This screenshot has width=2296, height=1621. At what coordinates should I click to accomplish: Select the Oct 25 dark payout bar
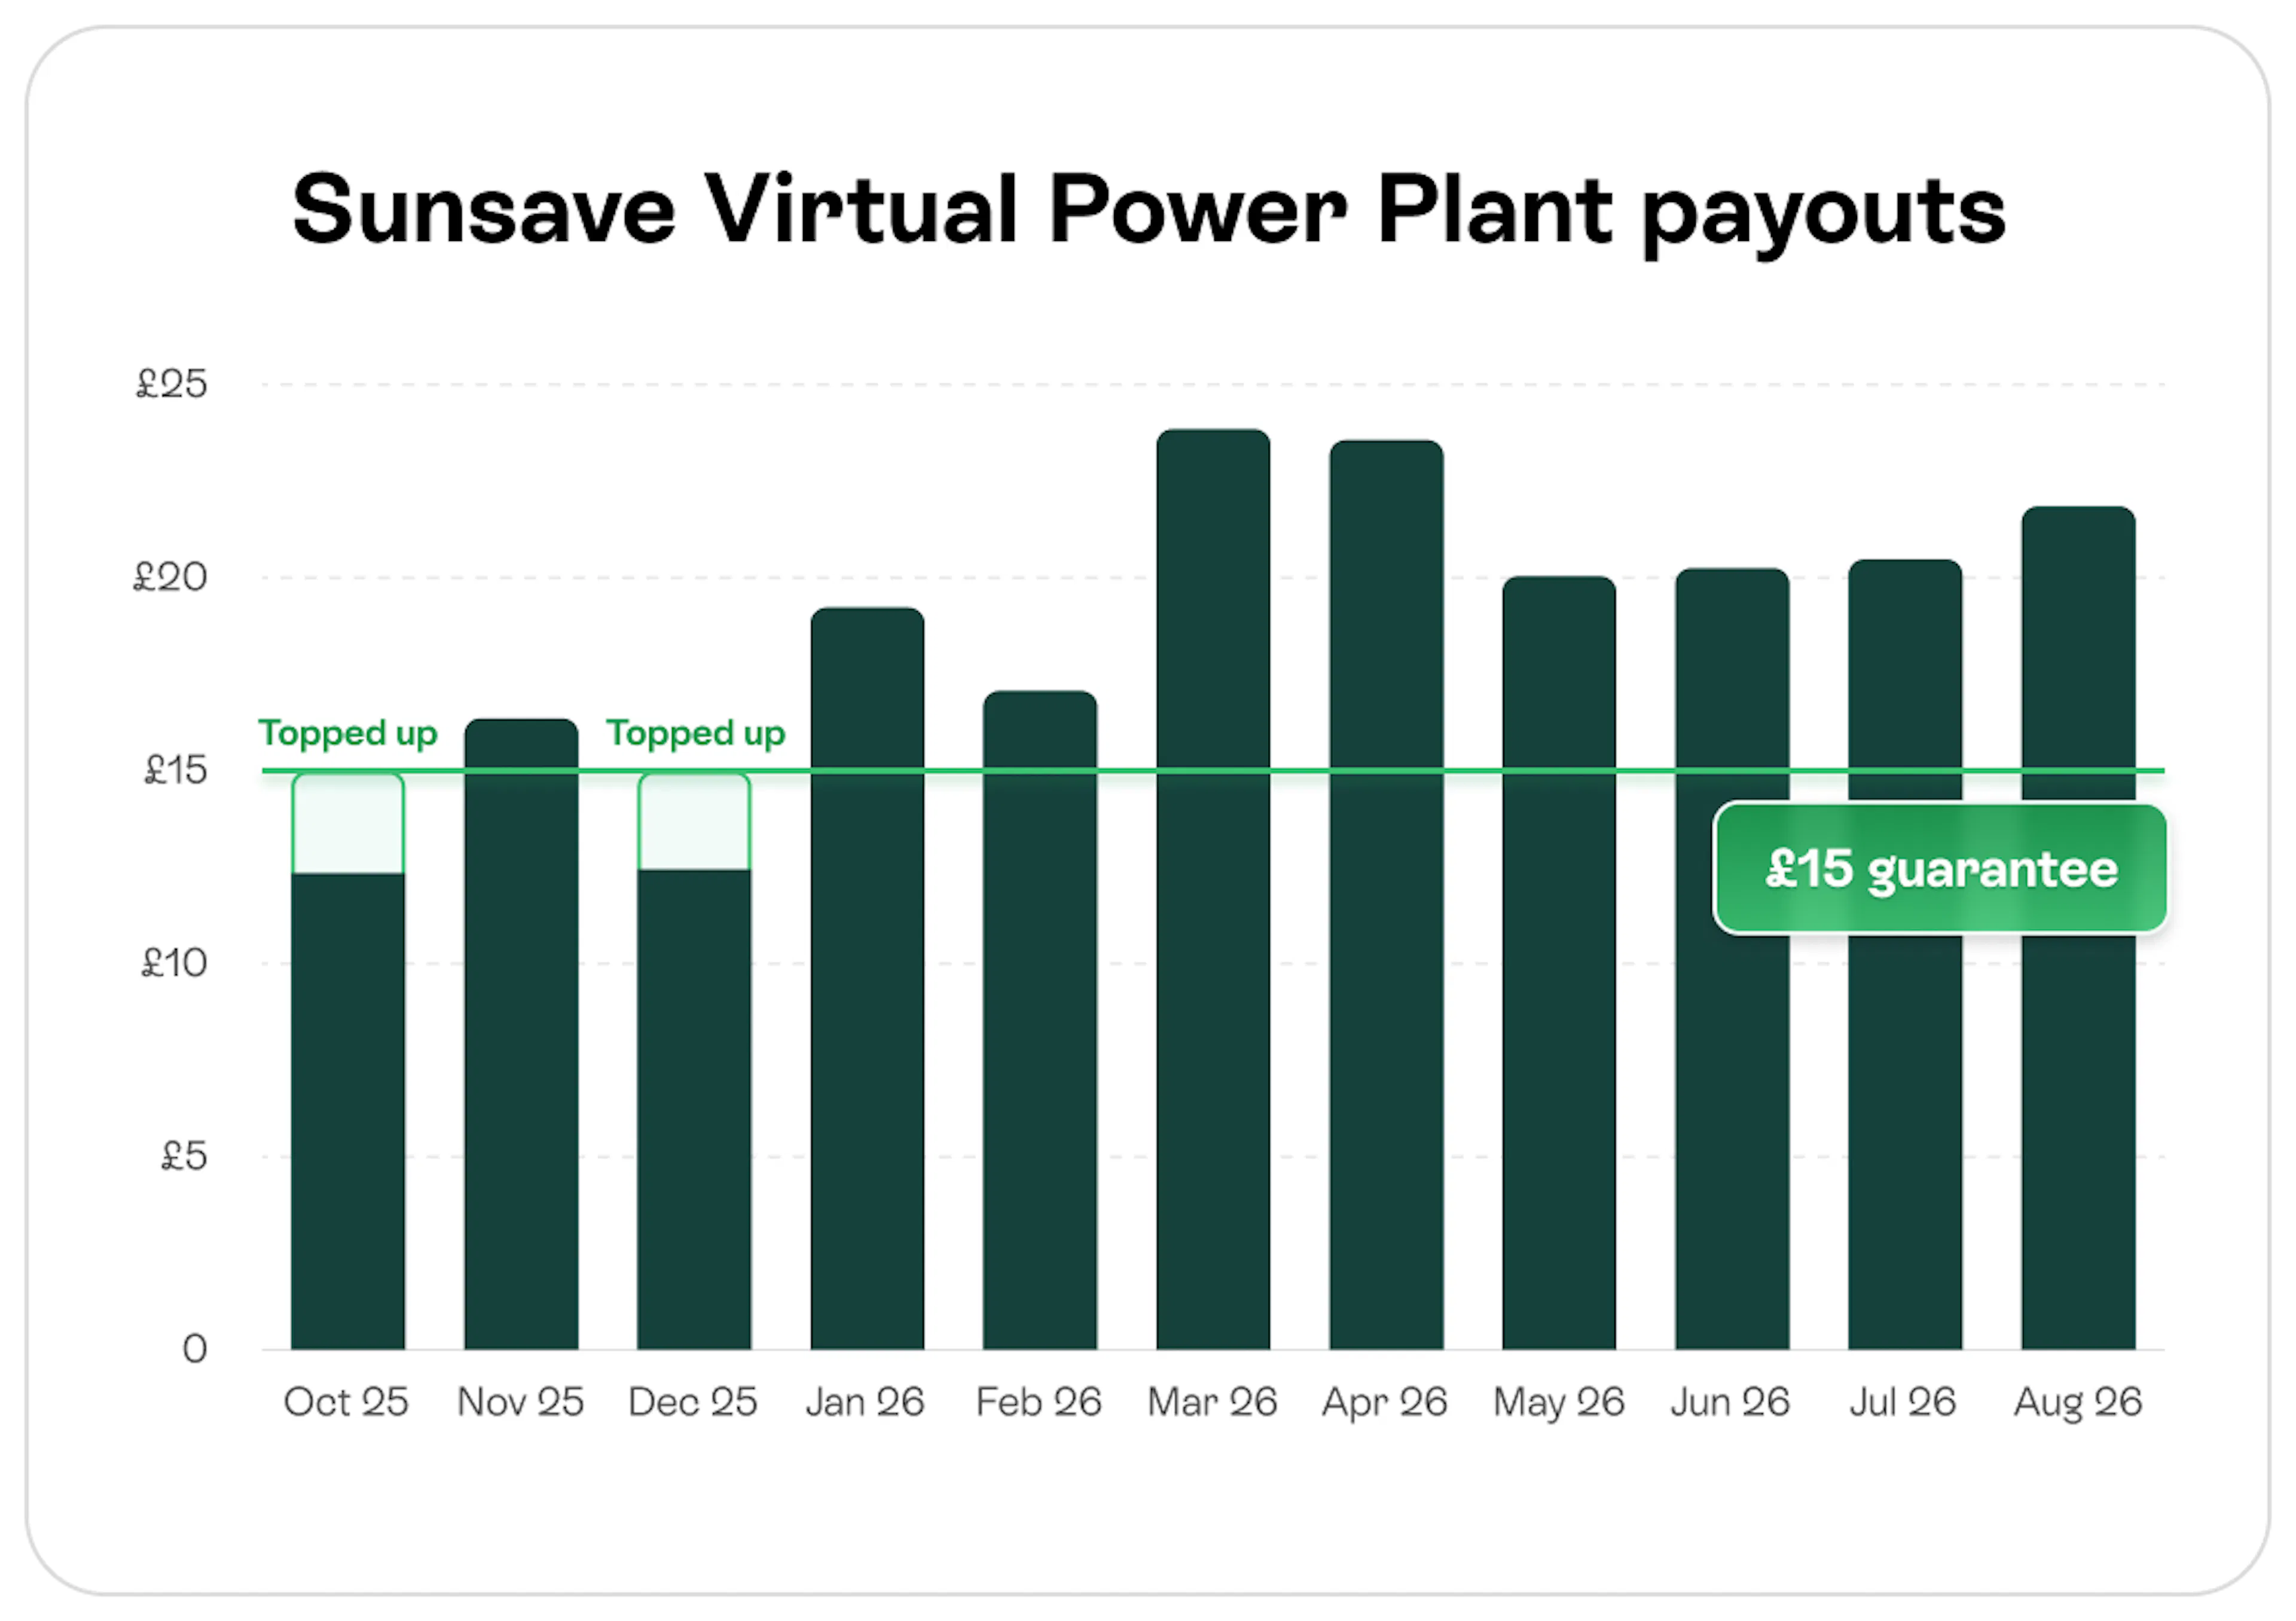348,1111
